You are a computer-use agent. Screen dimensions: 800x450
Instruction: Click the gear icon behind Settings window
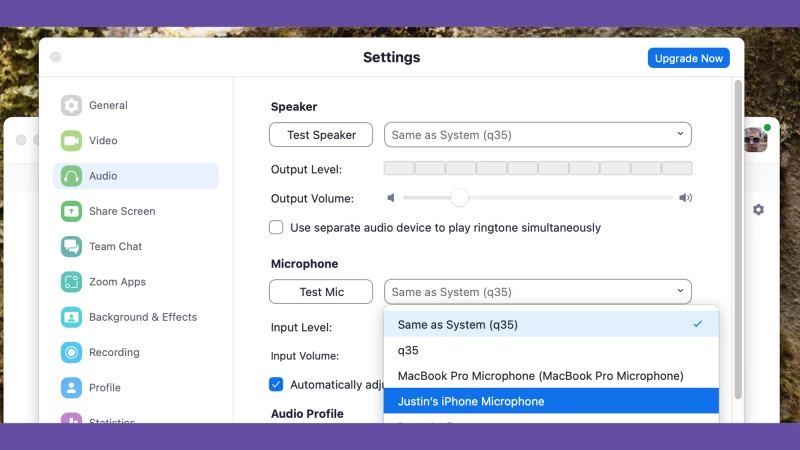click(758, 210)
